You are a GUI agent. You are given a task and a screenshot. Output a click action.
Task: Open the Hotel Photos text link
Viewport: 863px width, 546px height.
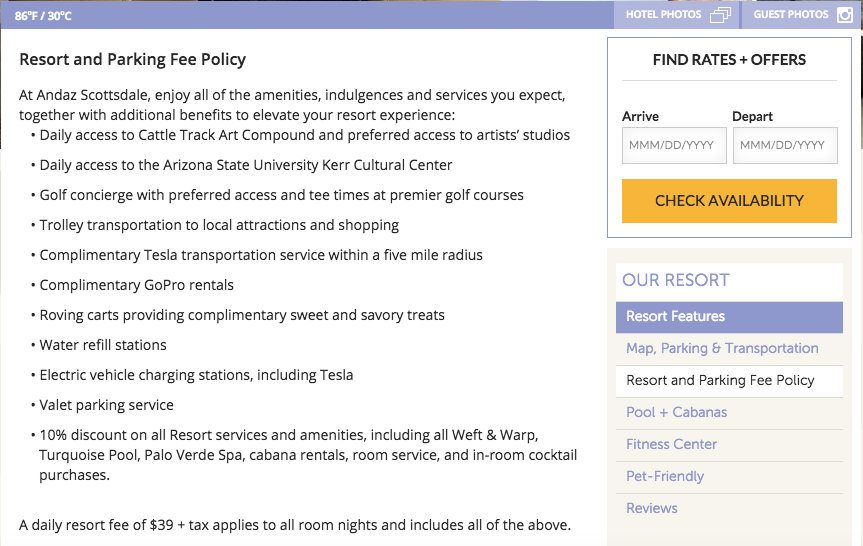663,15
